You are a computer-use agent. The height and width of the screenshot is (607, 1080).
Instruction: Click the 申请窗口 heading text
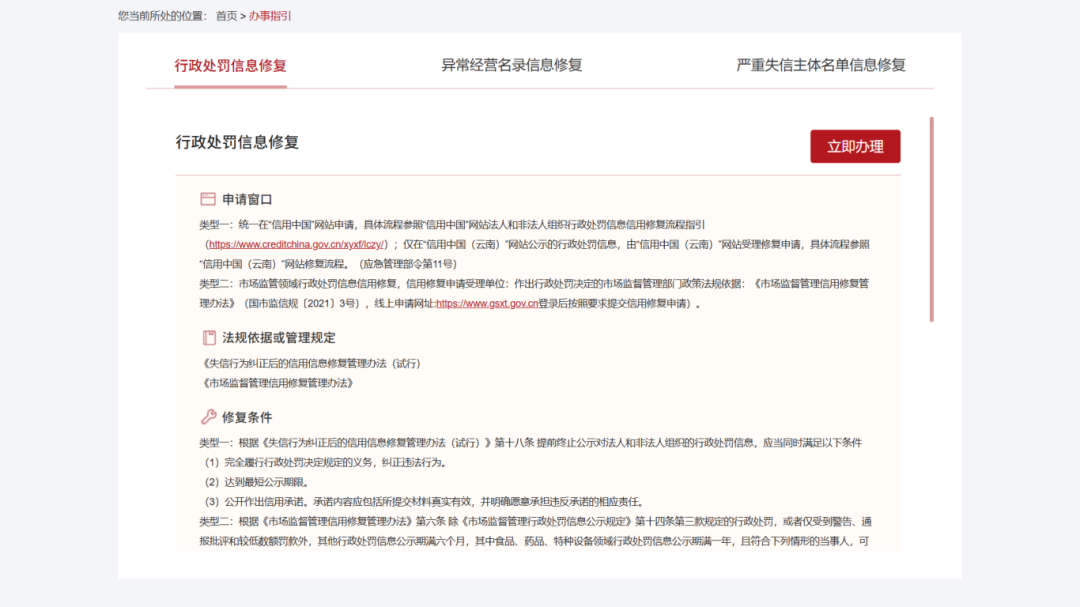247,200
